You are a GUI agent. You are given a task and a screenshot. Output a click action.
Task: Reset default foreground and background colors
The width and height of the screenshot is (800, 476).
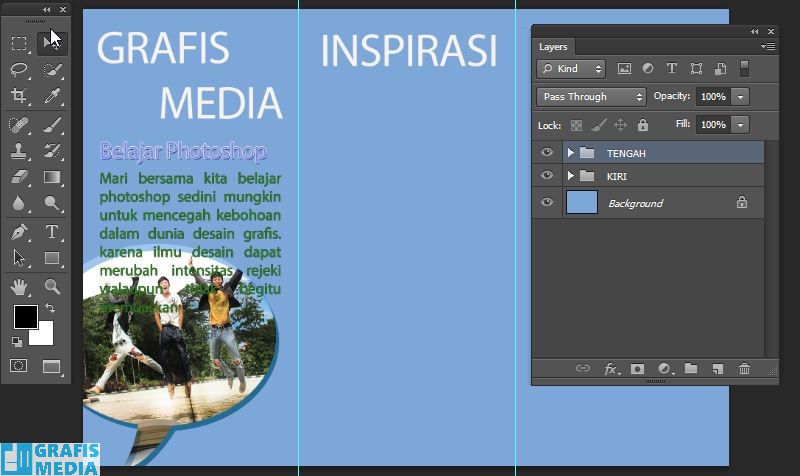(x=17, y=342)
